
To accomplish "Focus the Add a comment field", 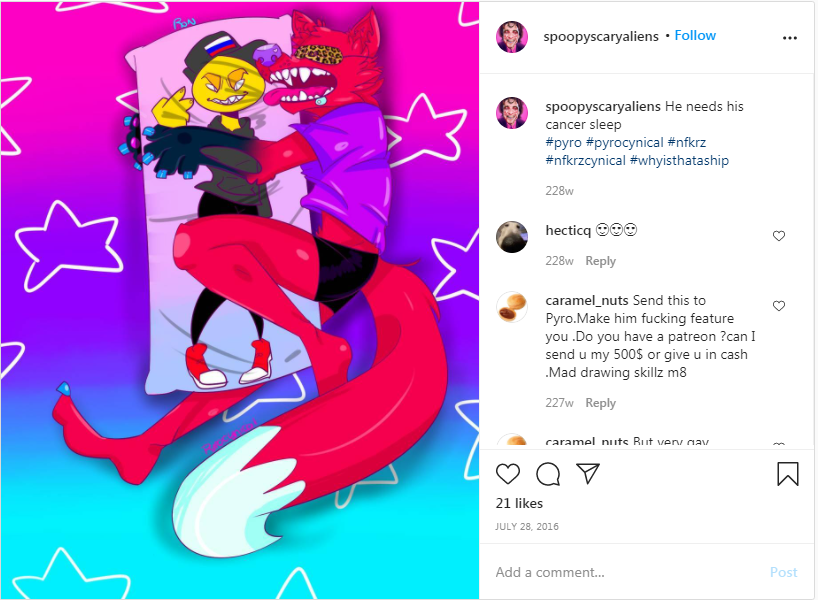I will [x=629, y=572].
